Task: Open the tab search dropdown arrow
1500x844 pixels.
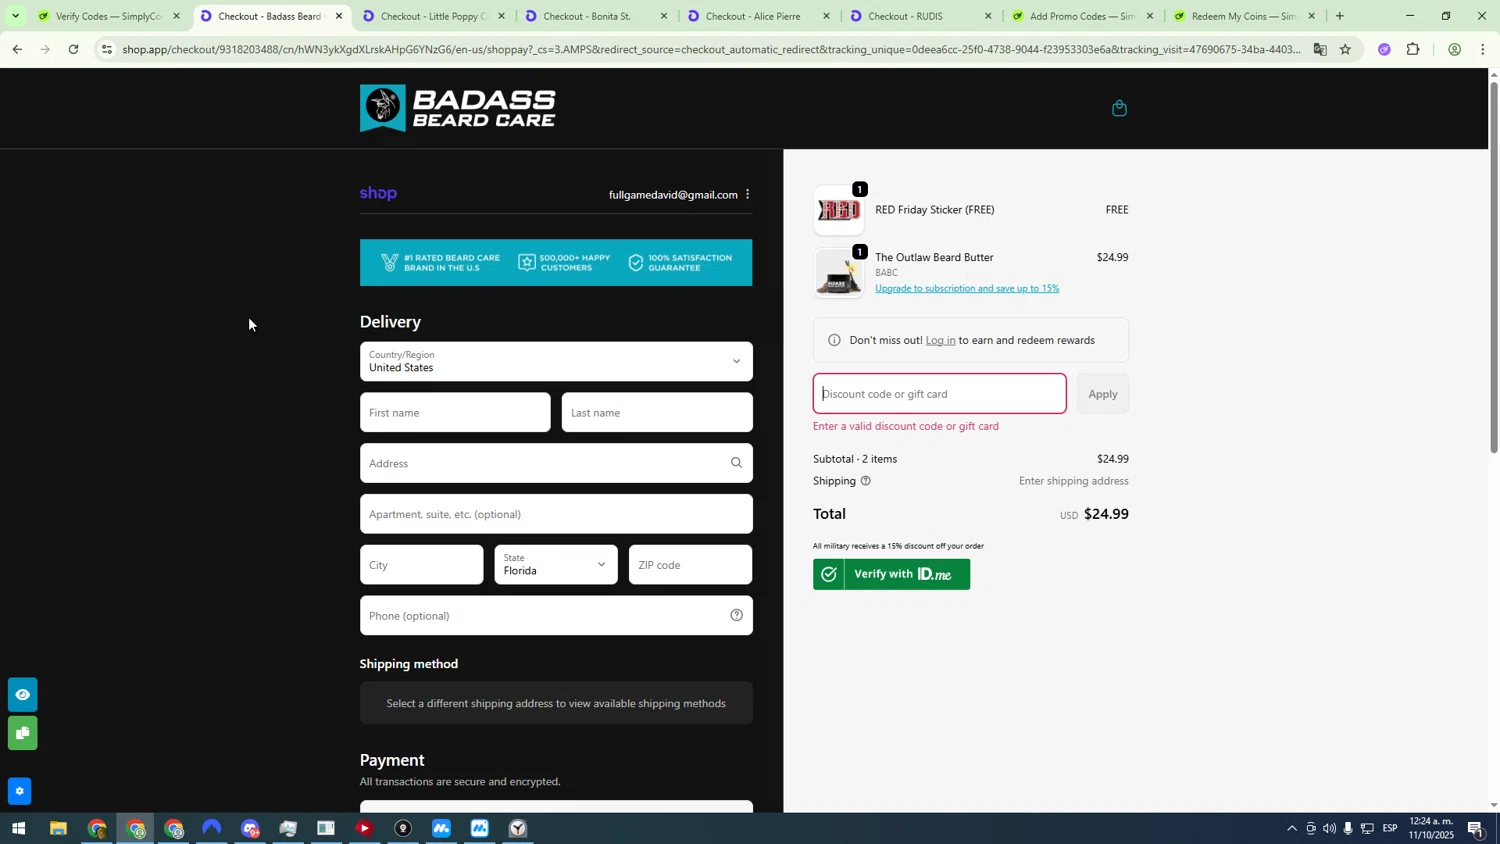Action: (x=14, y=16)
